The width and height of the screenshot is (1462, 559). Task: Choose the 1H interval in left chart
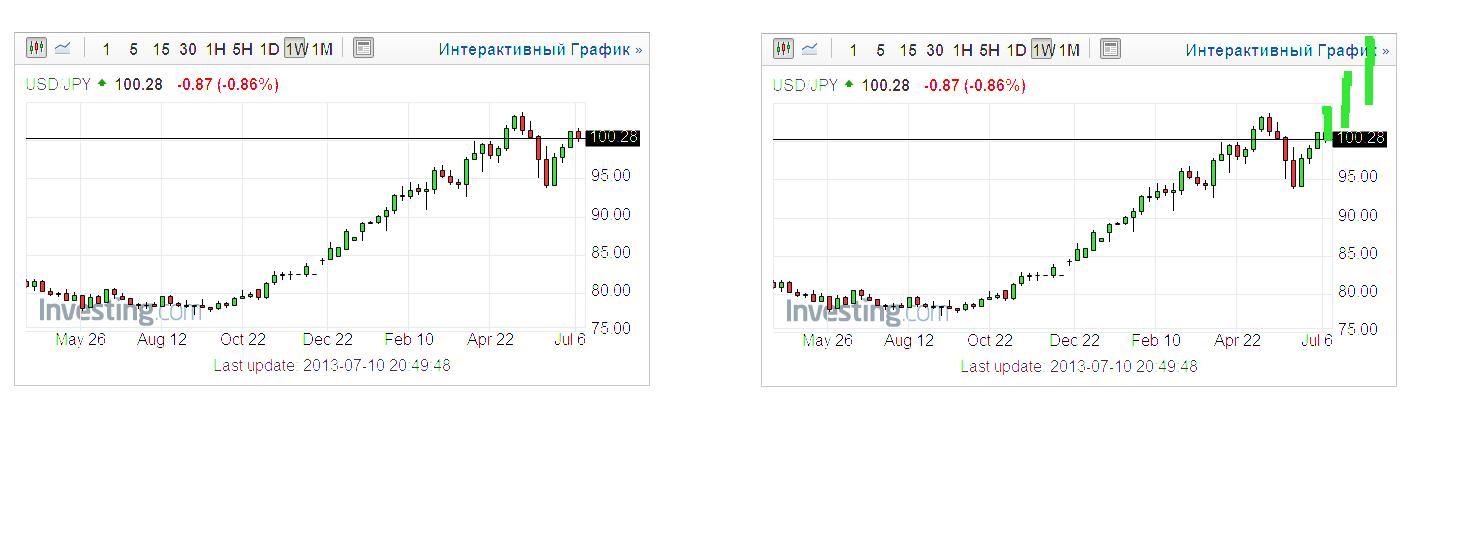[215, 48]
